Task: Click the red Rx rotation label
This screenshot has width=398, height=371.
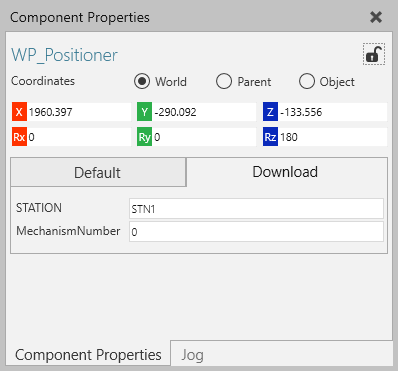Action: click(x=19, y=137)
